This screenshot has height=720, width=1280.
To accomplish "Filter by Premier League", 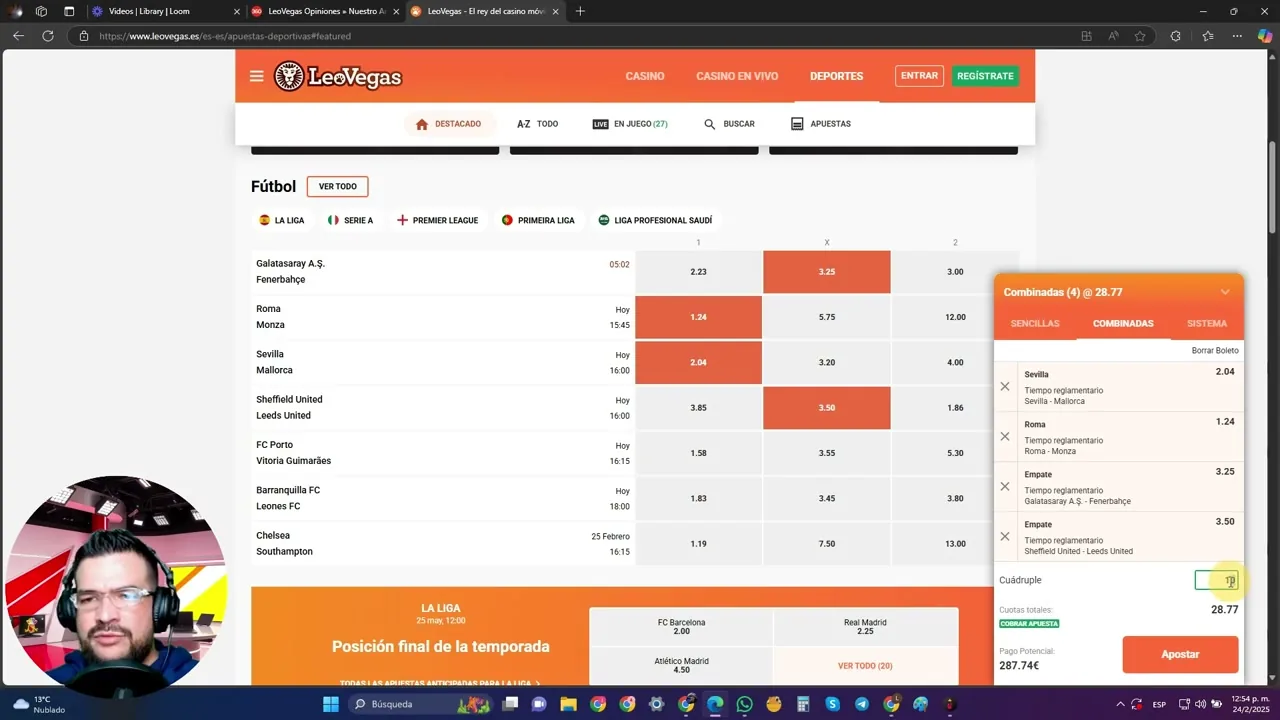I will point(437,220).
